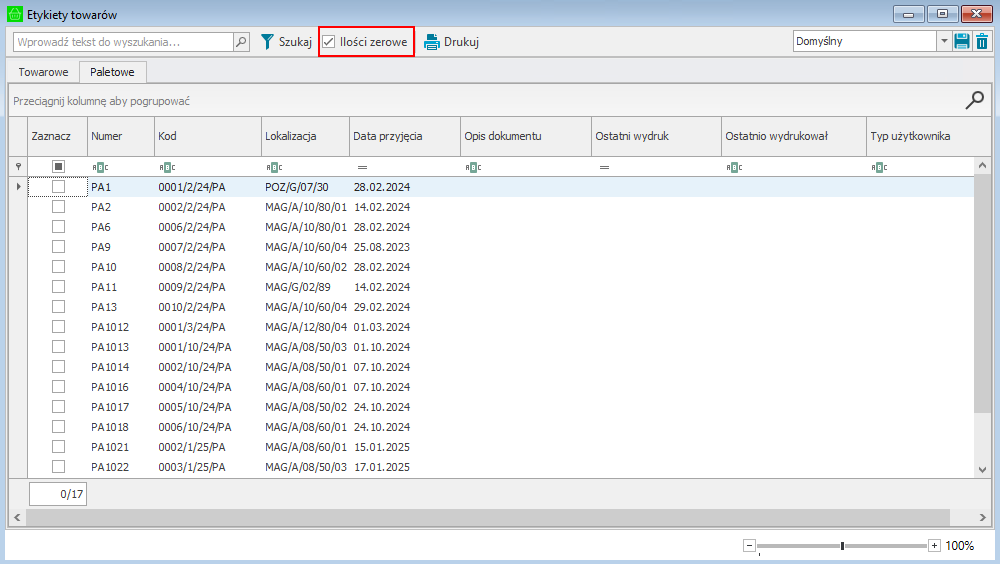Toggle the select-all checkbox under Zaznacz
Screen dimensions: 1000x564
tap(58, 167)
